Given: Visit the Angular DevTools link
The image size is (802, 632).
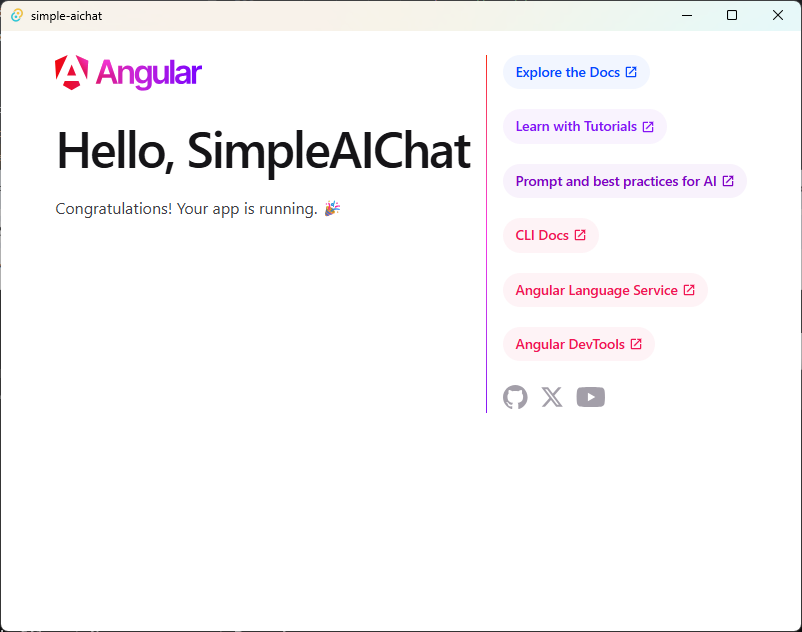Looking at the screenshot, I should tap(570, 345).
